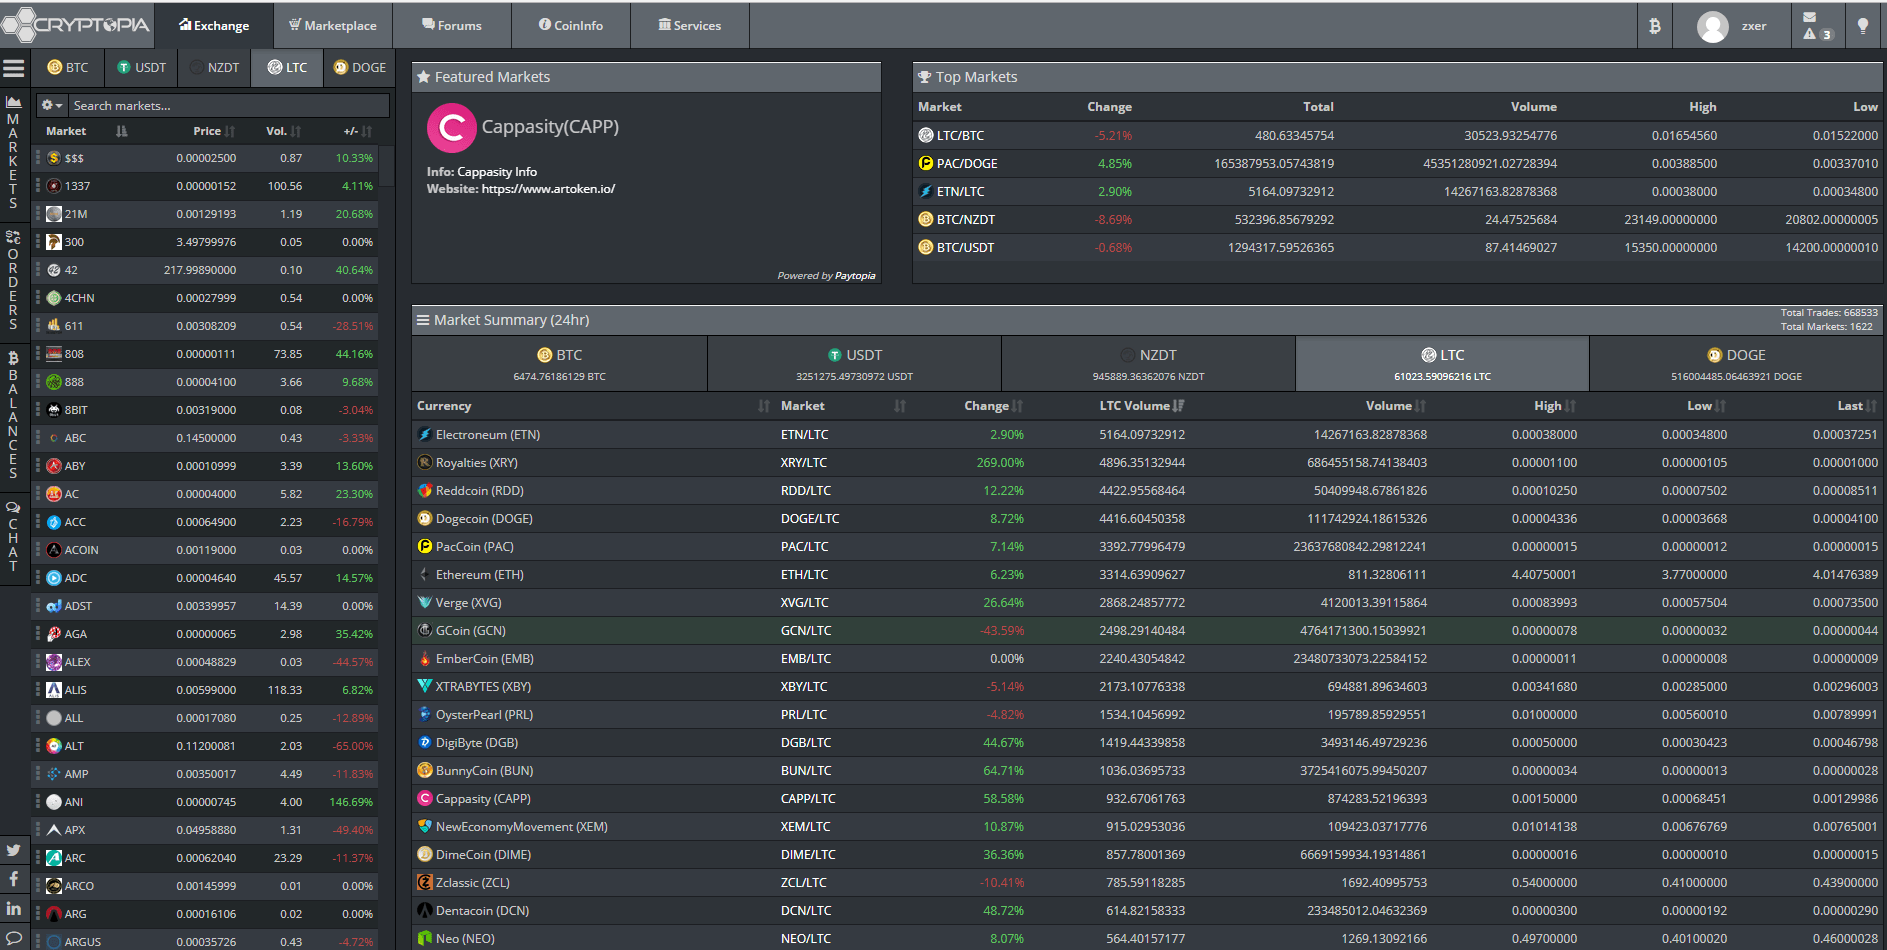
Task: Open the Marketplace menu item
Action: (x=332, y=26)
